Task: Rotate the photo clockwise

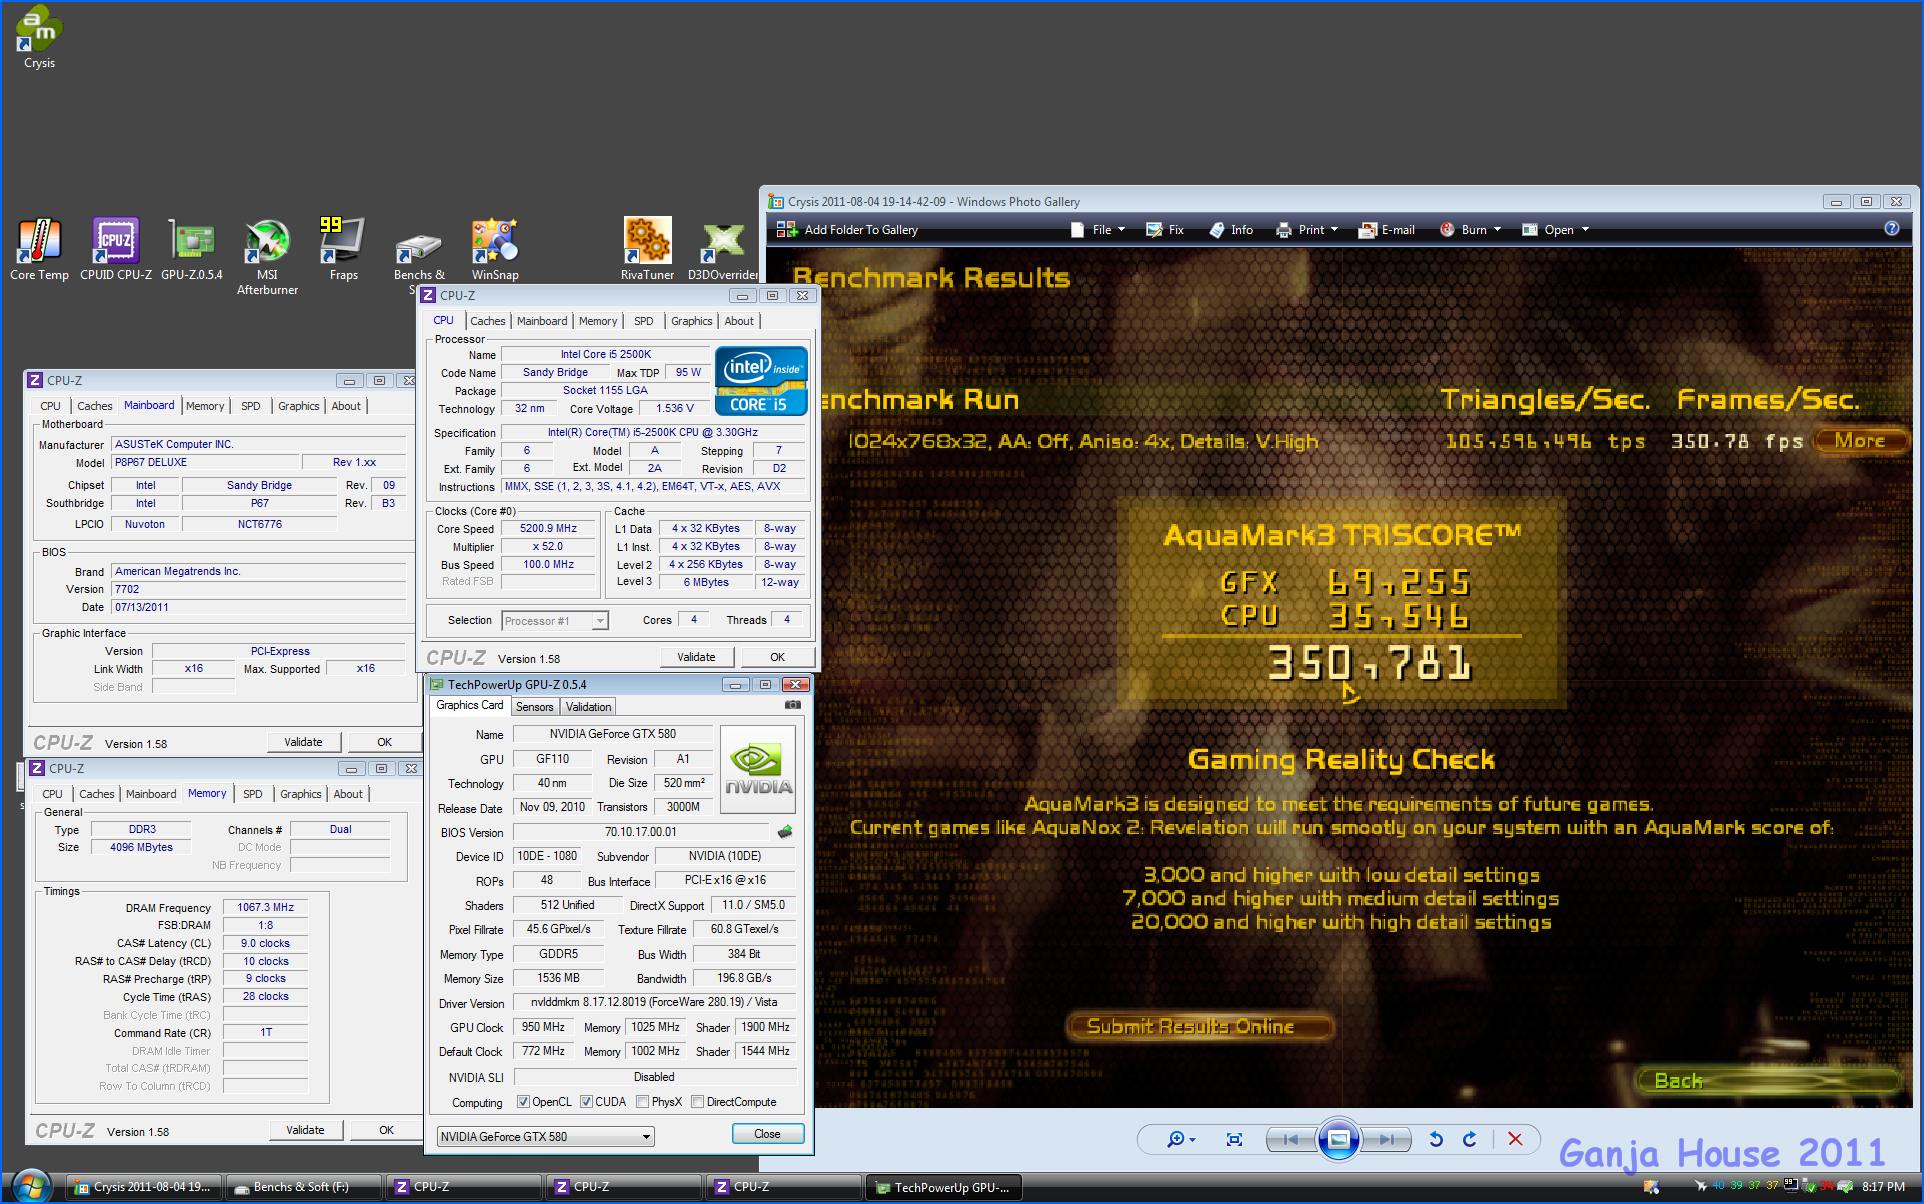Action: [x=1469, y=1139]
